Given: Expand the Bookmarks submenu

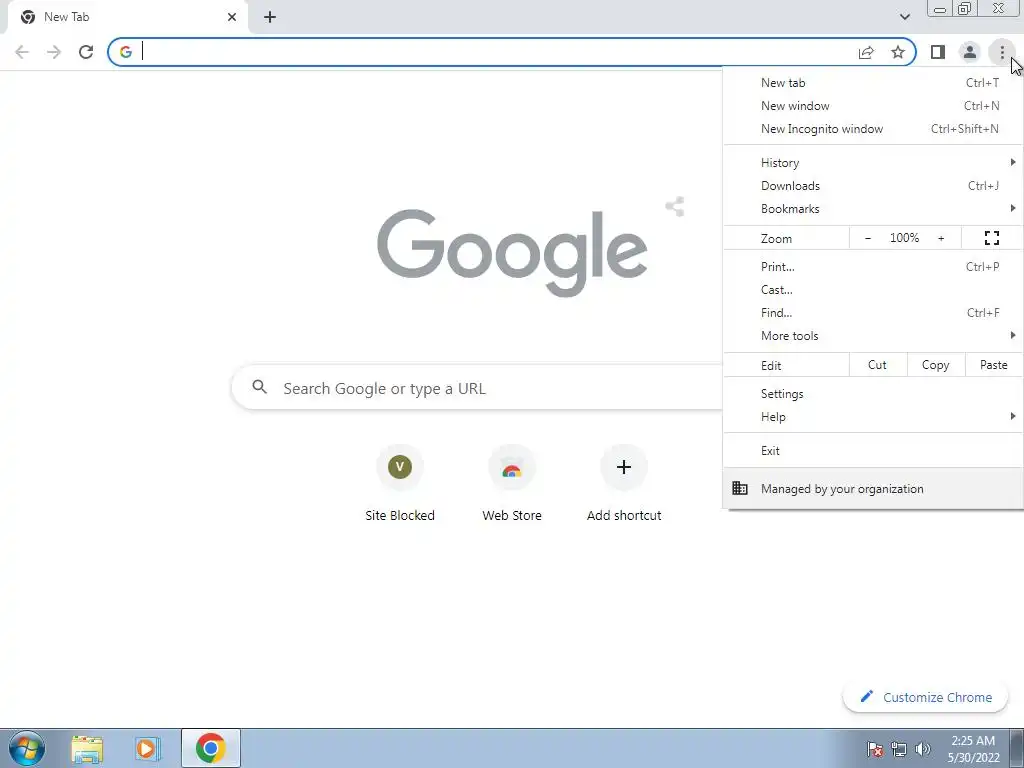Looking at the screenshot, I should (873, 208).
